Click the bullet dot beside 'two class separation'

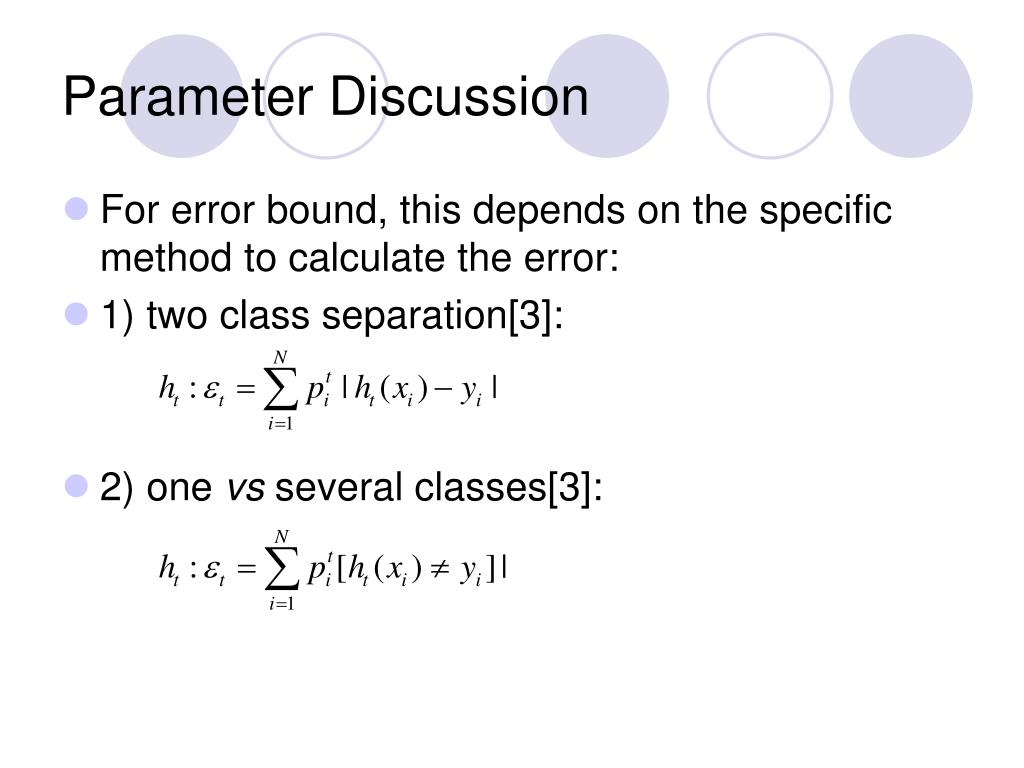point(76,313)
